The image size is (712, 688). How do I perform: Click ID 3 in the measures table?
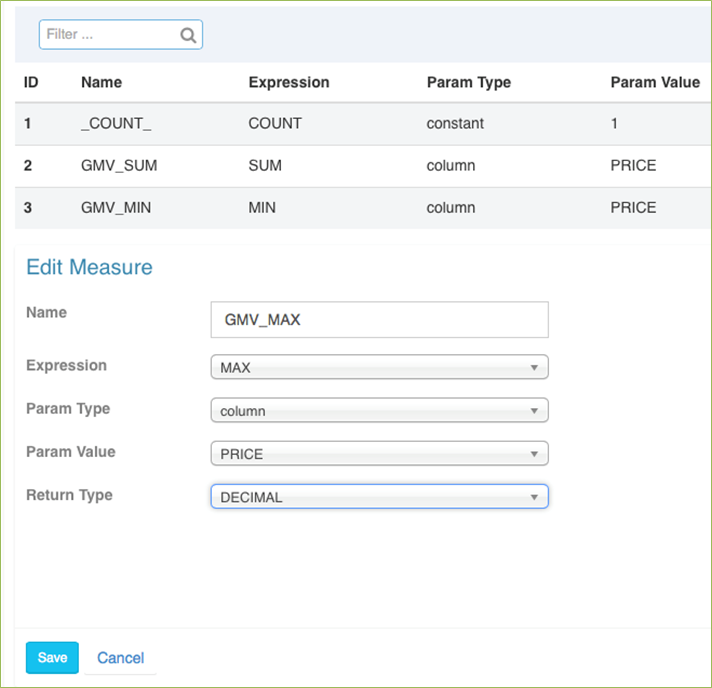pos(28,208)
